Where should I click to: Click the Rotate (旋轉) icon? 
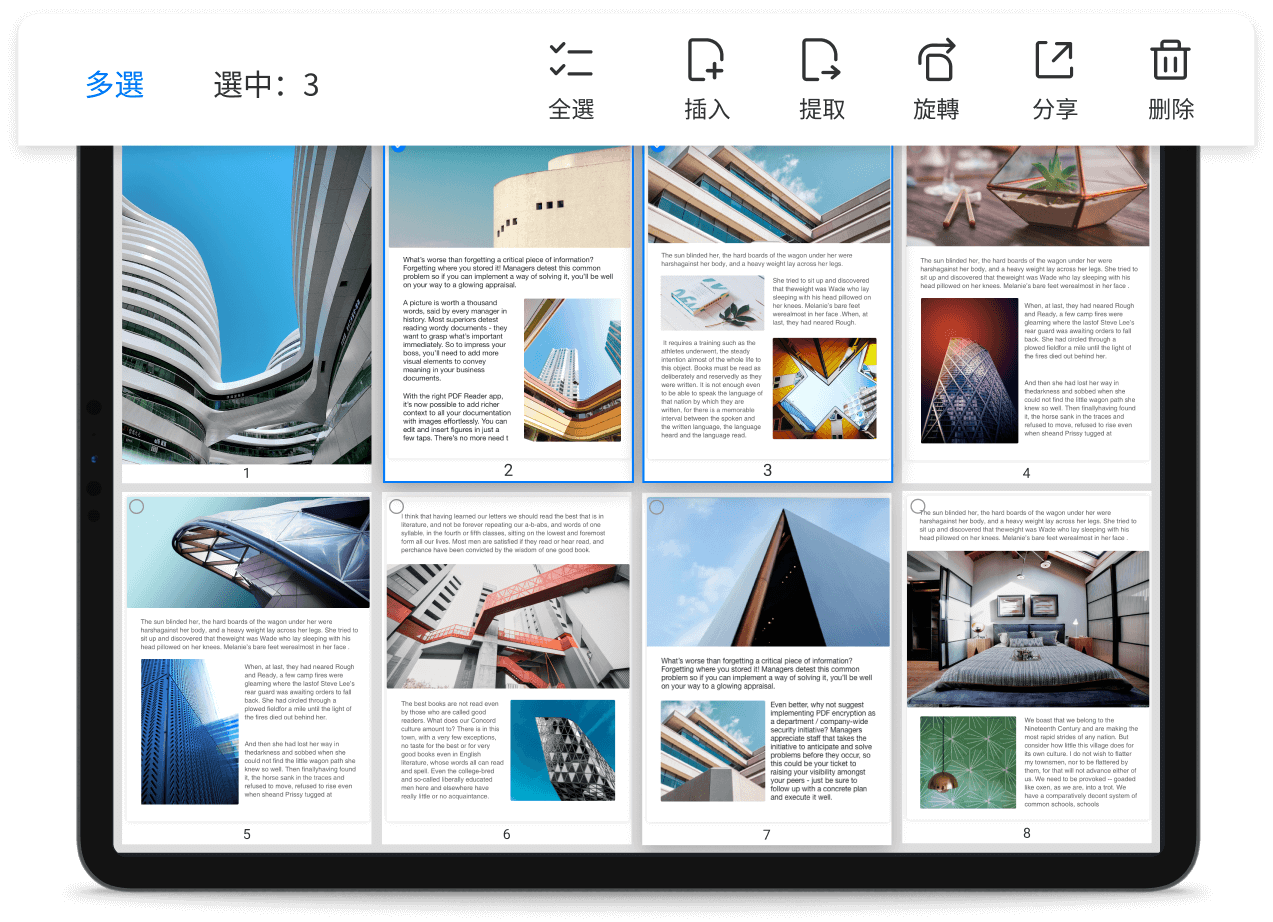pos(936,60)
